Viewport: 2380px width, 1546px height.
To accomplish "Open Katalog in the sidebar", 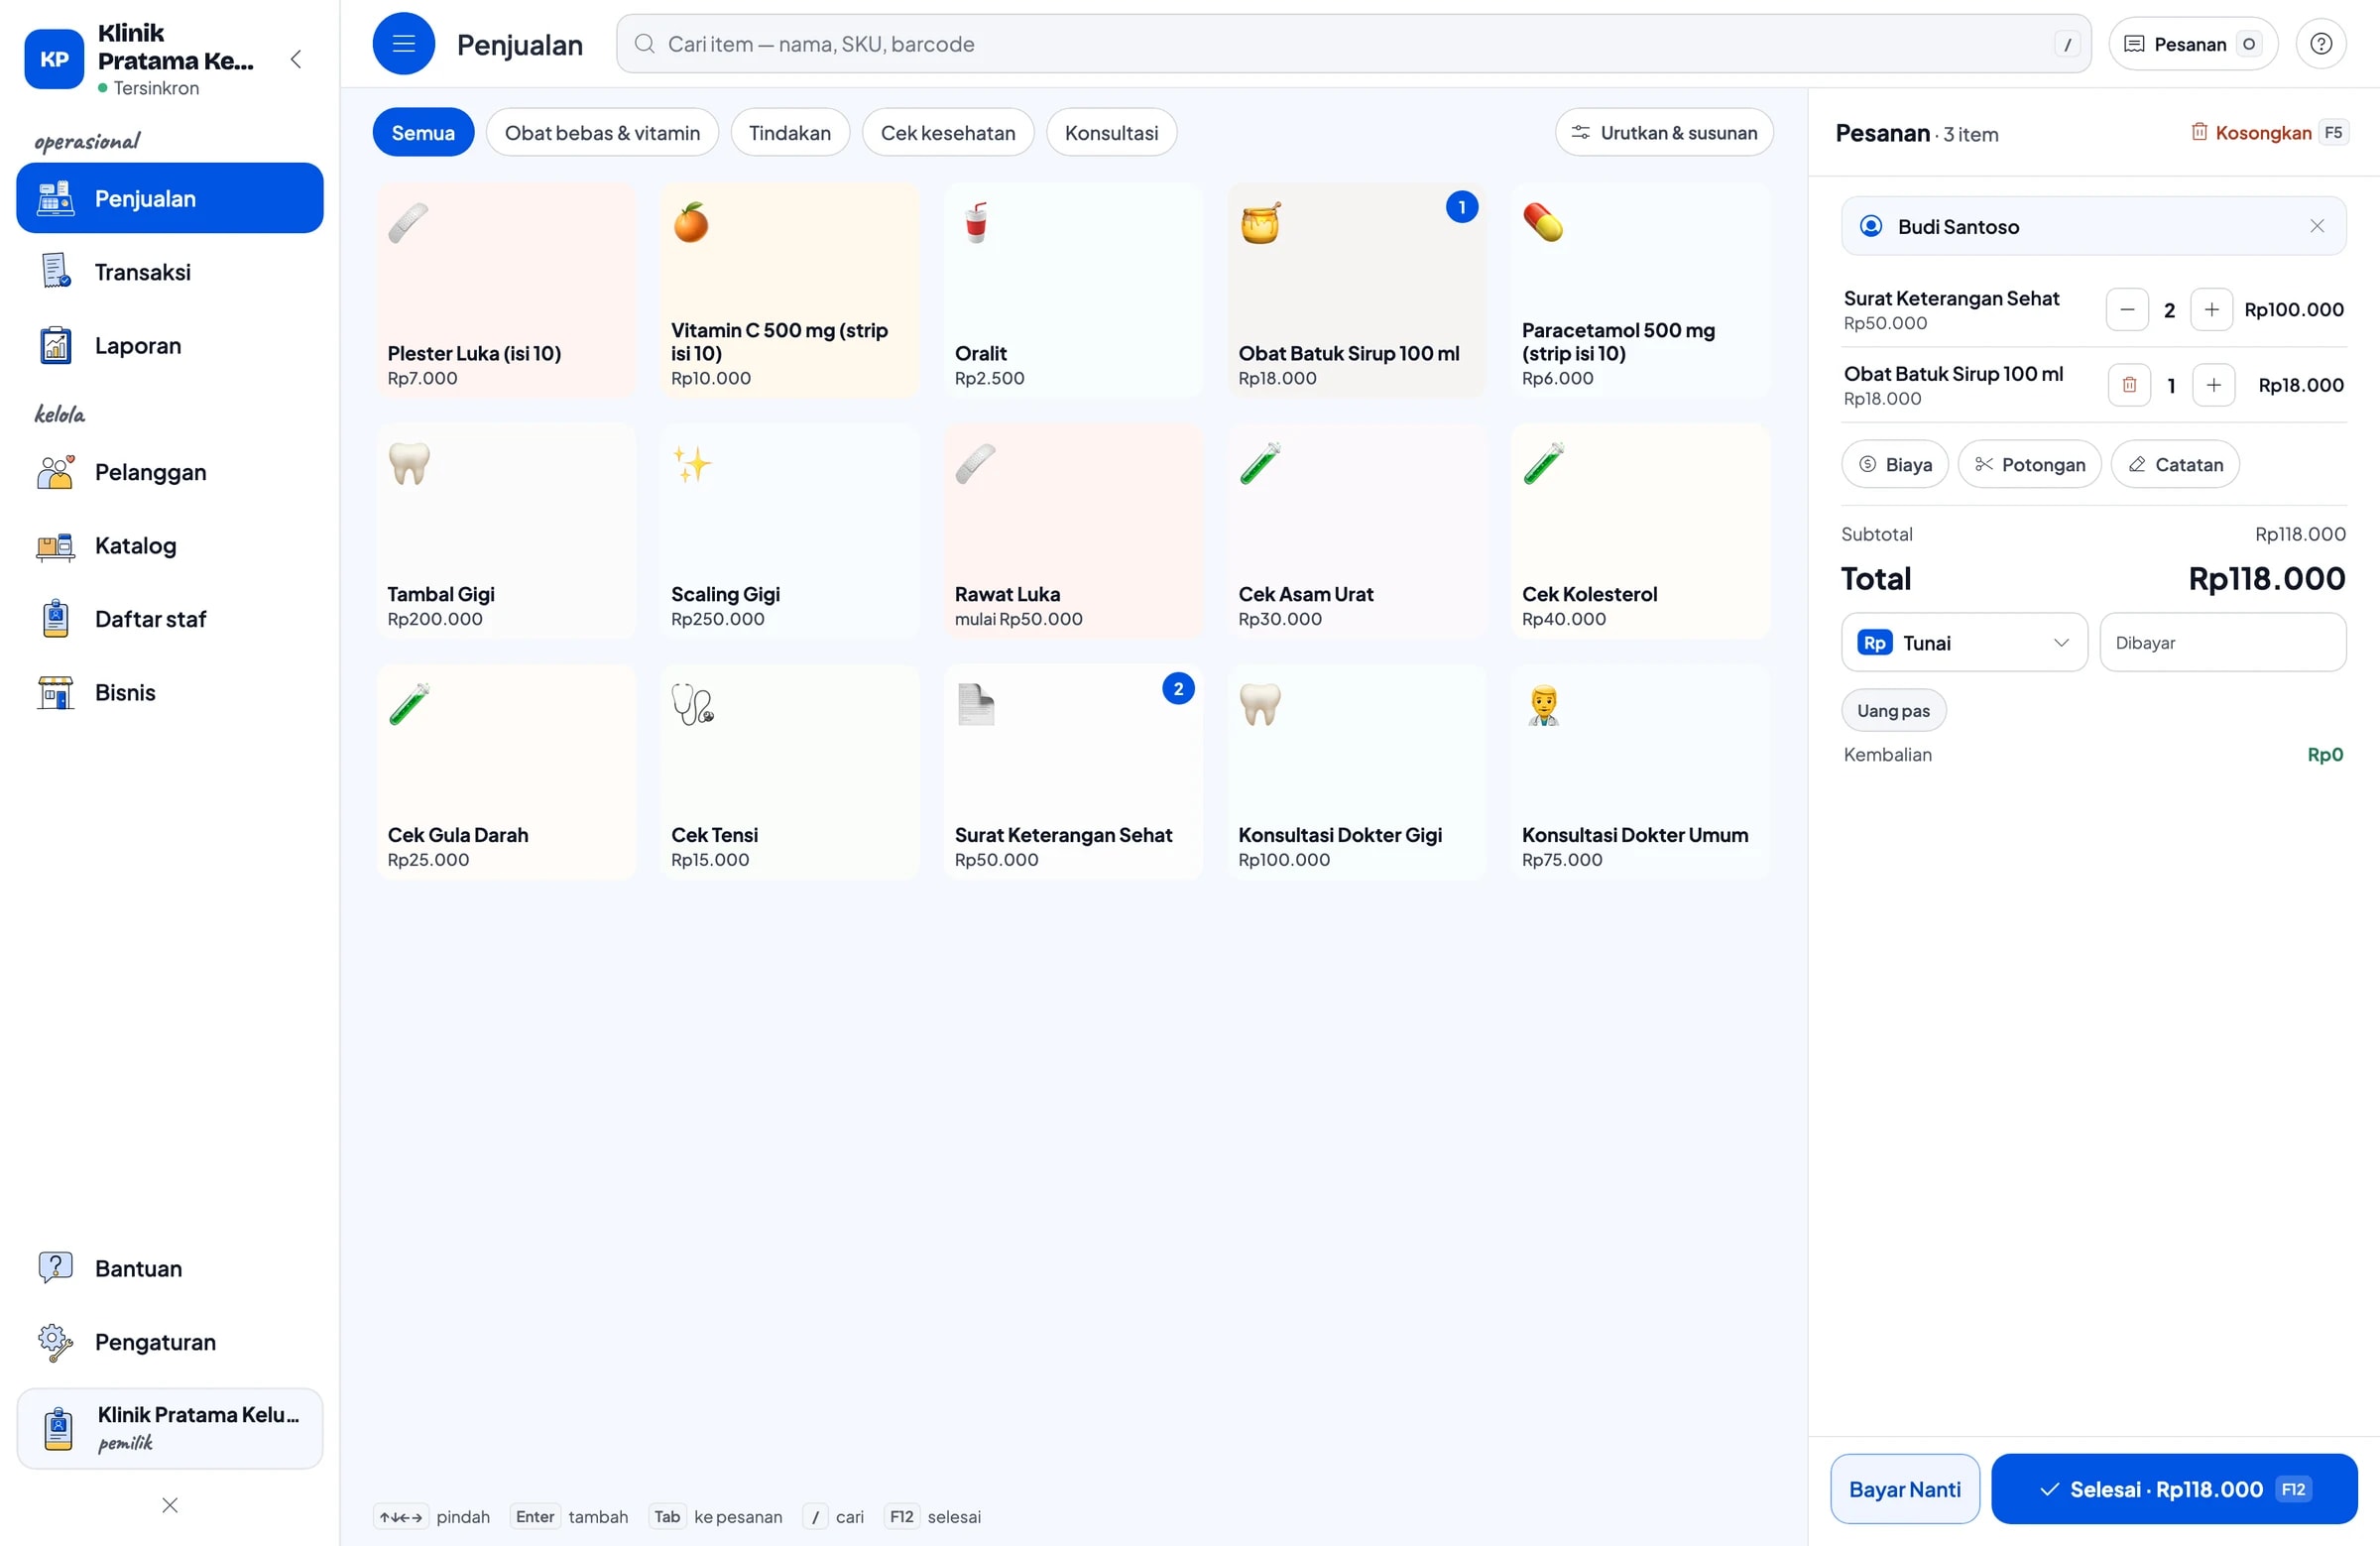I will (x=170, y=546).
